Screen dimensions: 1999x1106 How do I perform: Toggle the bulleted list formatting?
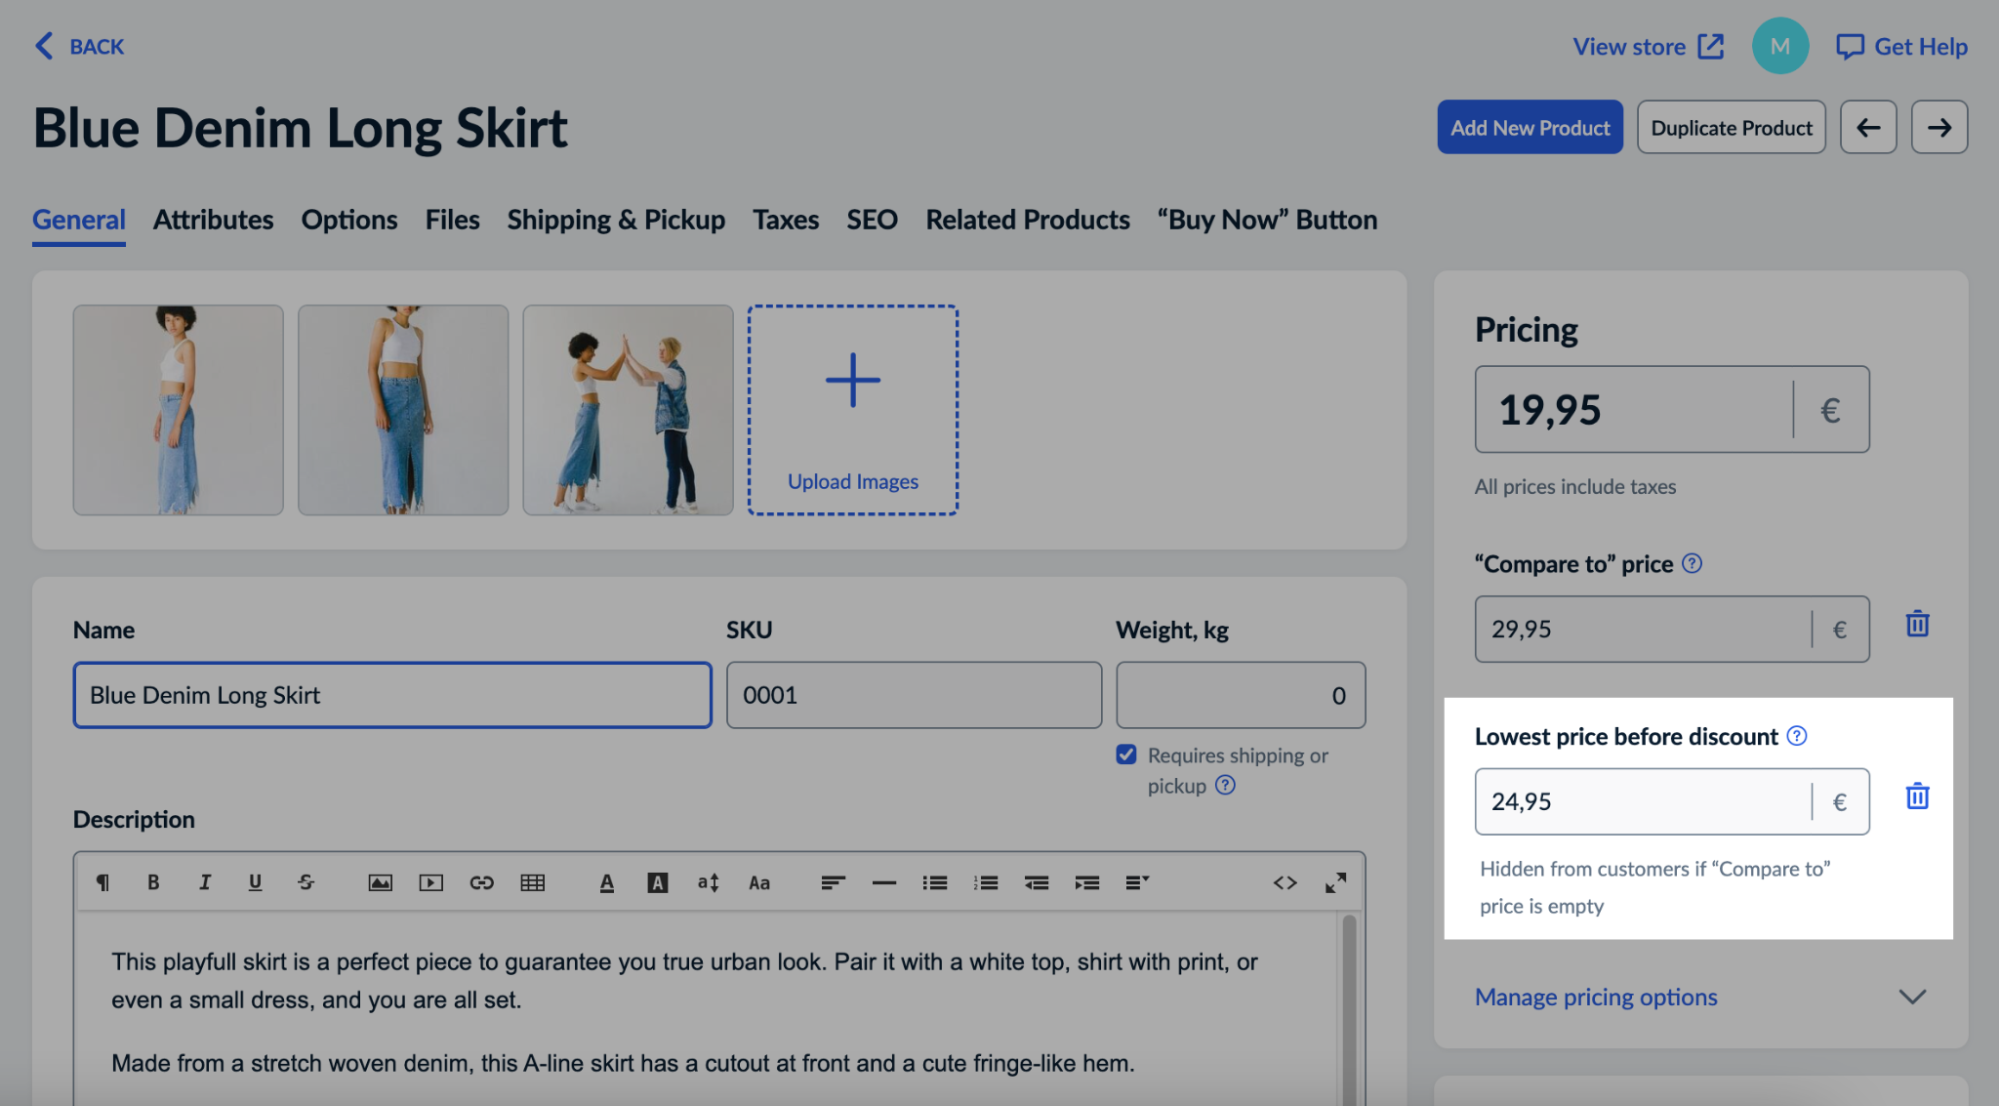click(934, 882)
